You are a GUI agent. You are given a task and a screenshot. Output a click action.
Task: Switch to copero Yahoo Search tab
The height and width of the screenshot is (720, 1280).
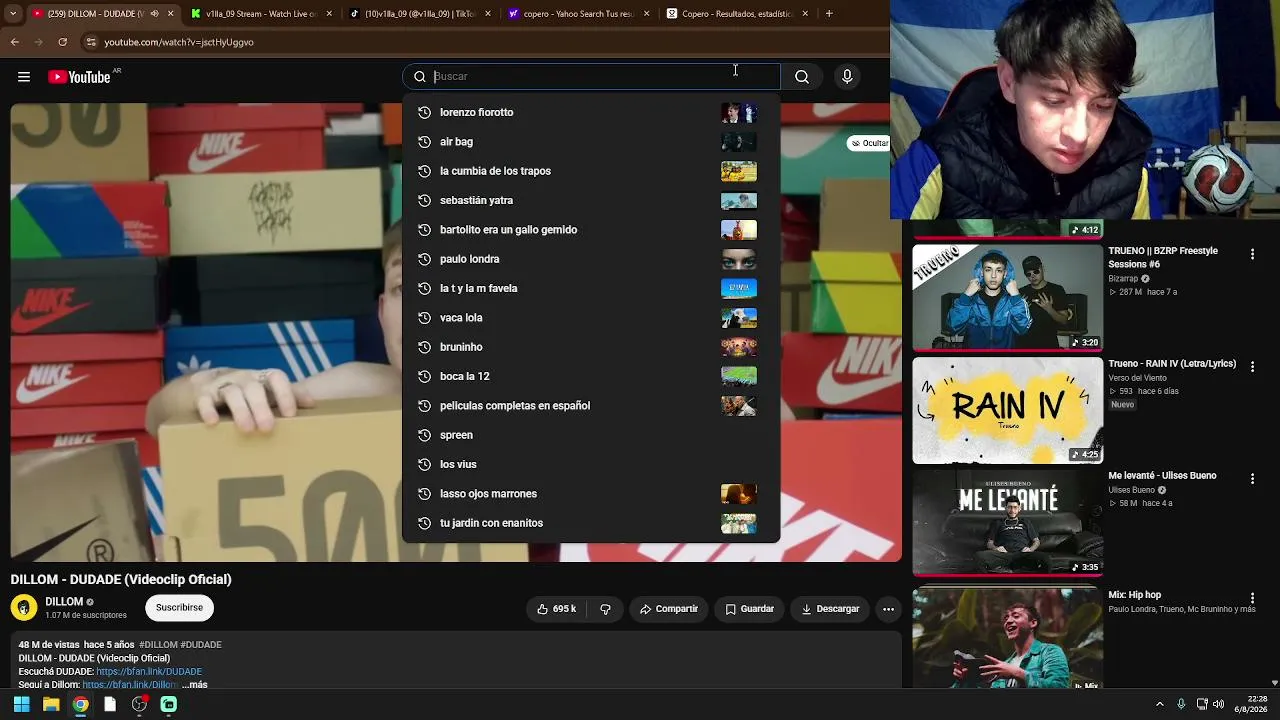point(578,14)
